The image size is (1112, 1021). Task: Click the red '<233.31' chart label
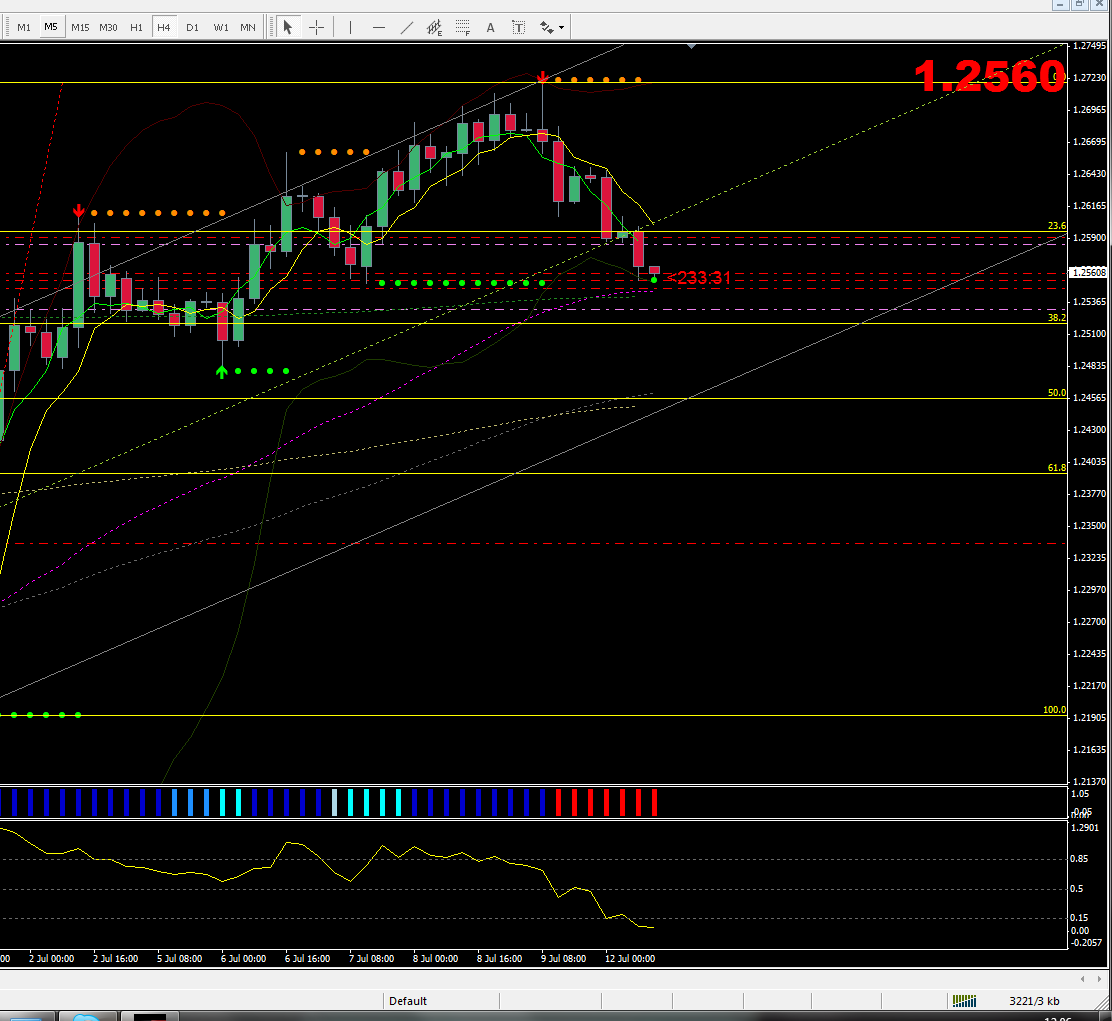point(699,278)
